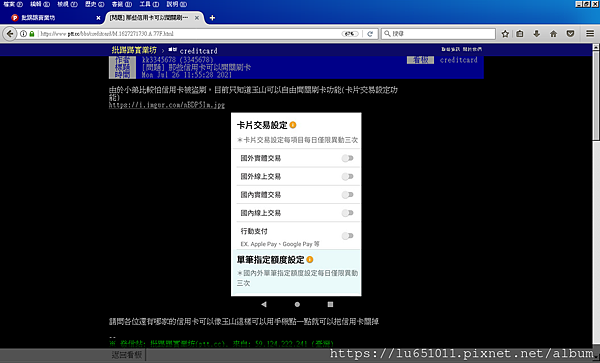This screenshot has width=600, height=363.
Task: Open the Firefox hamburger menu
Action: pos(590,34)
